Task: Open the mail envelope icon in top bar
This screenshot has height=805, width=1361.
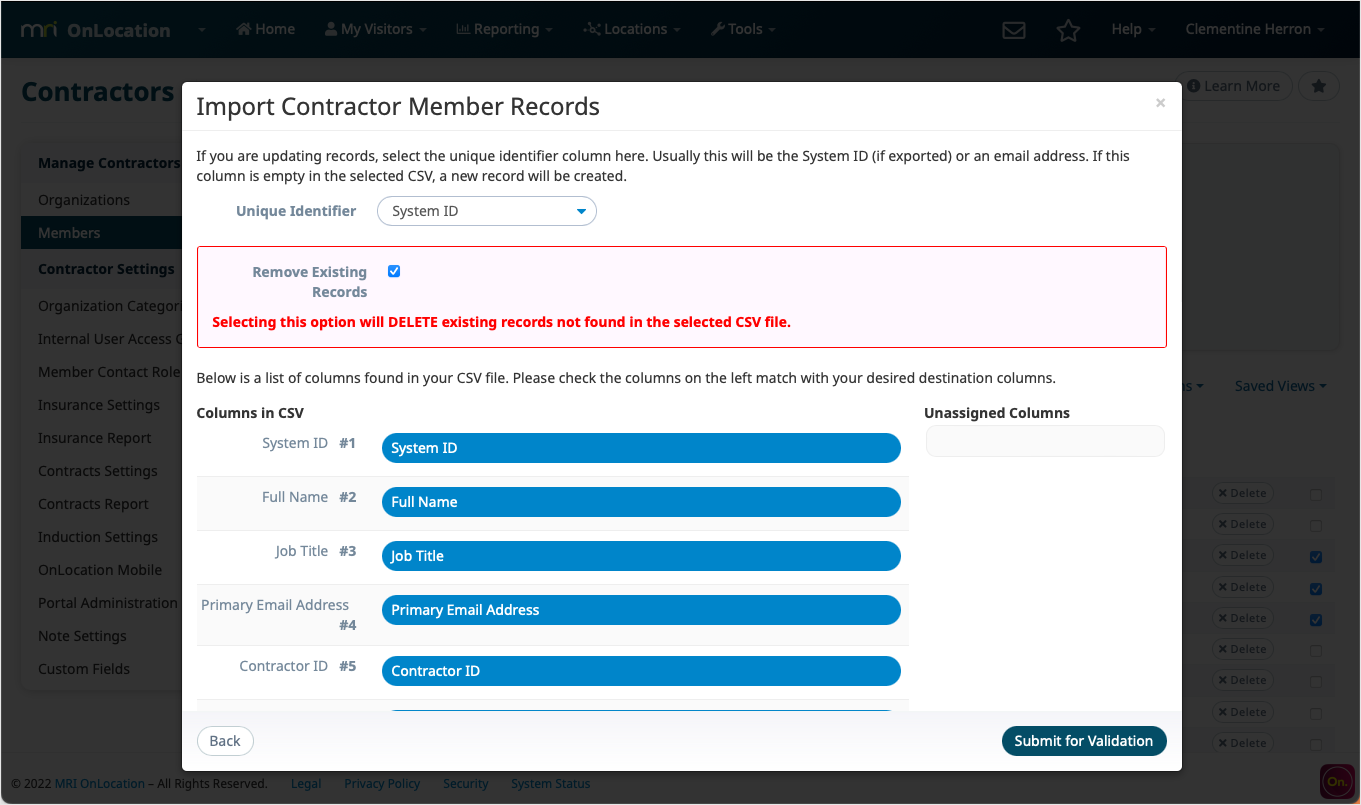Action: tap(1014, 30)
